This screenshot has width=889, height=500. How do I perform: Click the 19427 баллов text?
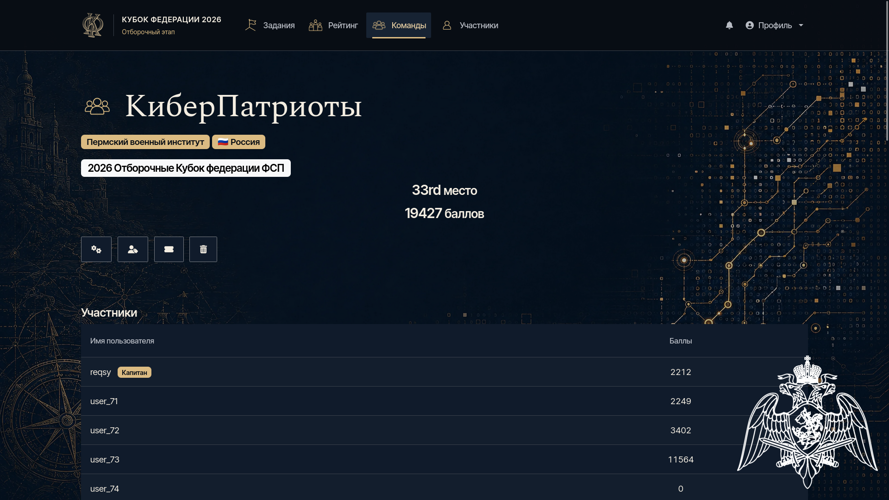444,214
